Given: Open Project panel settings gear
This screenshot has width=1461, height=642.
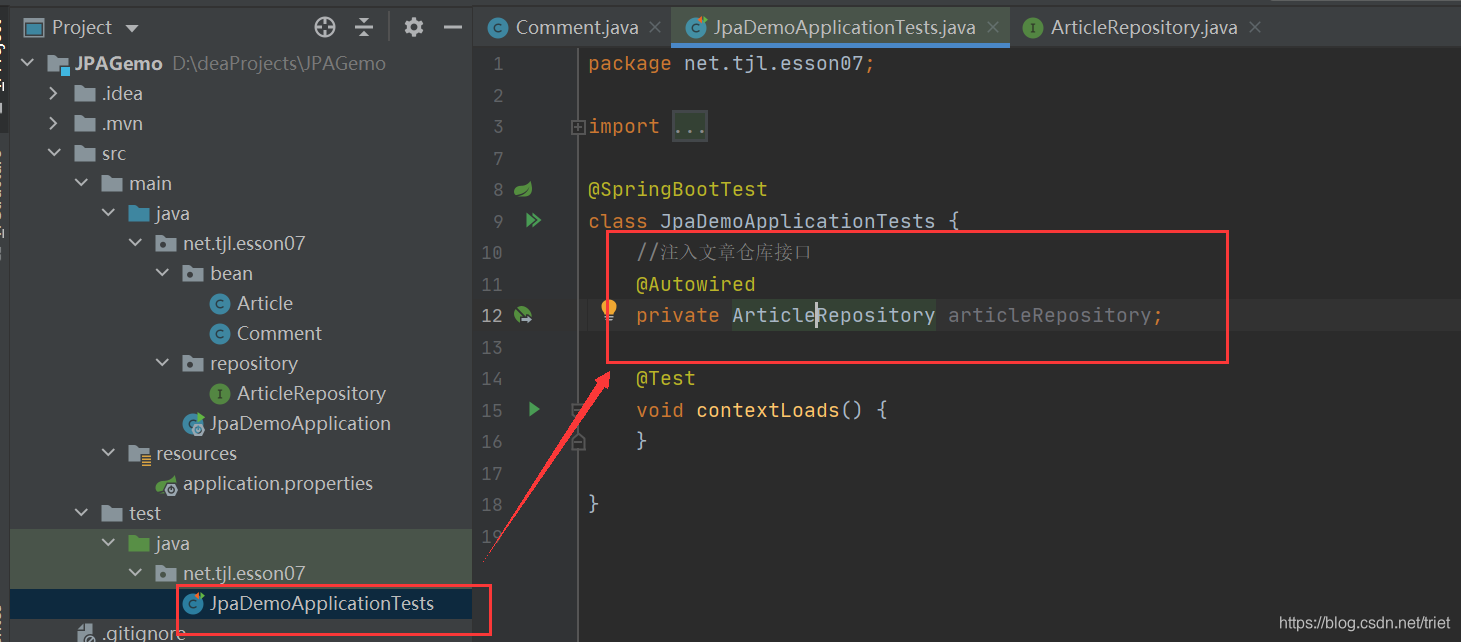Looking at the screenshot, I should pyautogui.click(x=414, y=27).
